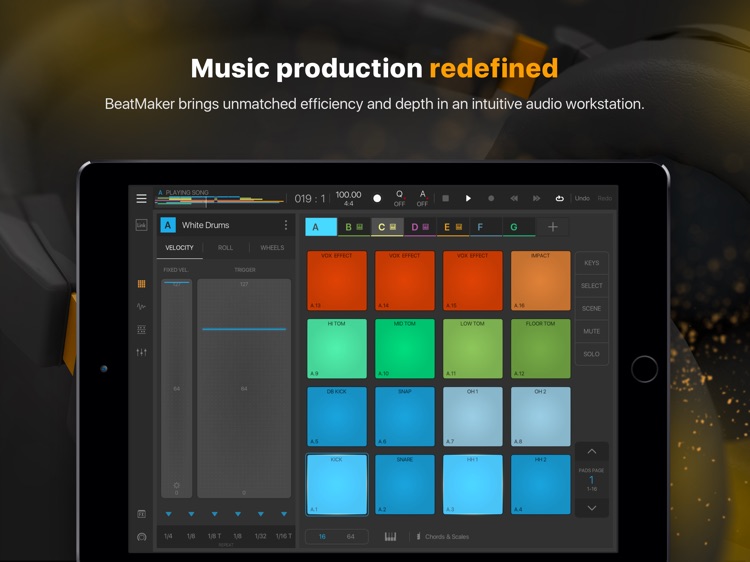Go to next pads page chevron down
The image size is (750, 562).
592,508
